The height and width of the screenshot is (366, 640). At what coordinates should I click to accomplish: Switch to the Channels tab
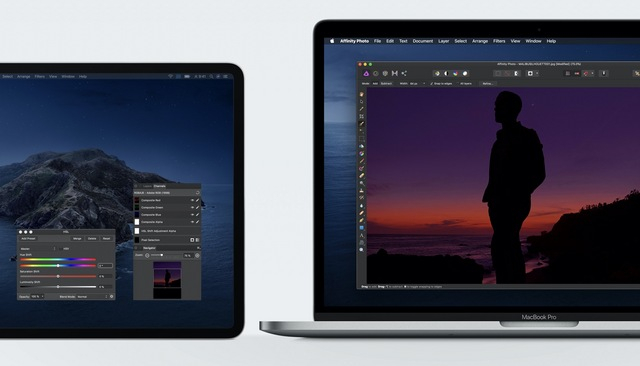tap(160, 186)
